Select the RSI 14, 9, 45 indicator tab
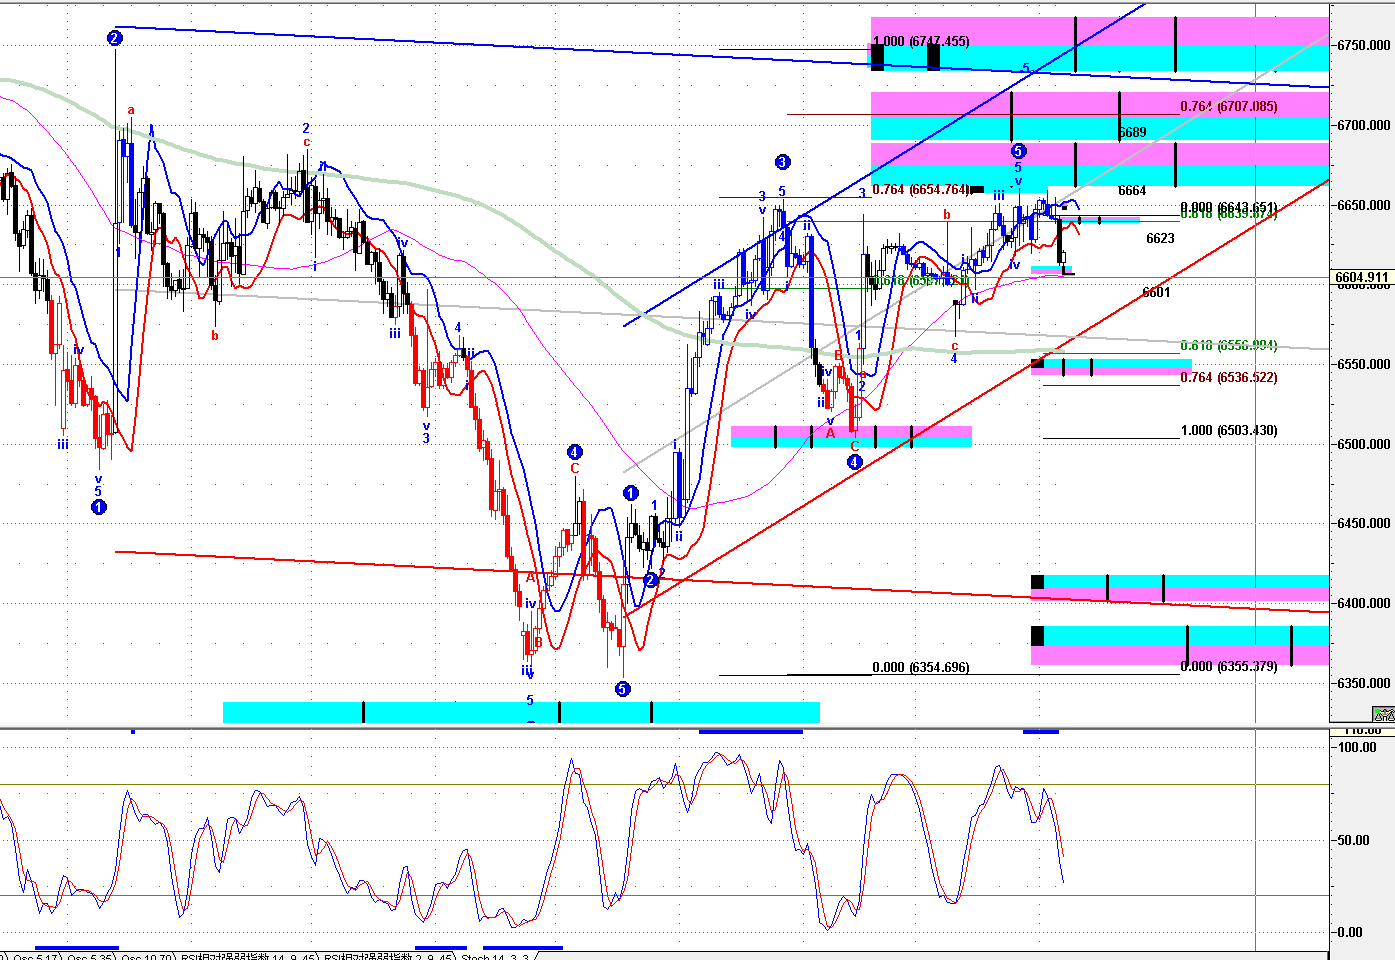The width and height of the screenshot is (1395, 960). (x=248, y=956)
